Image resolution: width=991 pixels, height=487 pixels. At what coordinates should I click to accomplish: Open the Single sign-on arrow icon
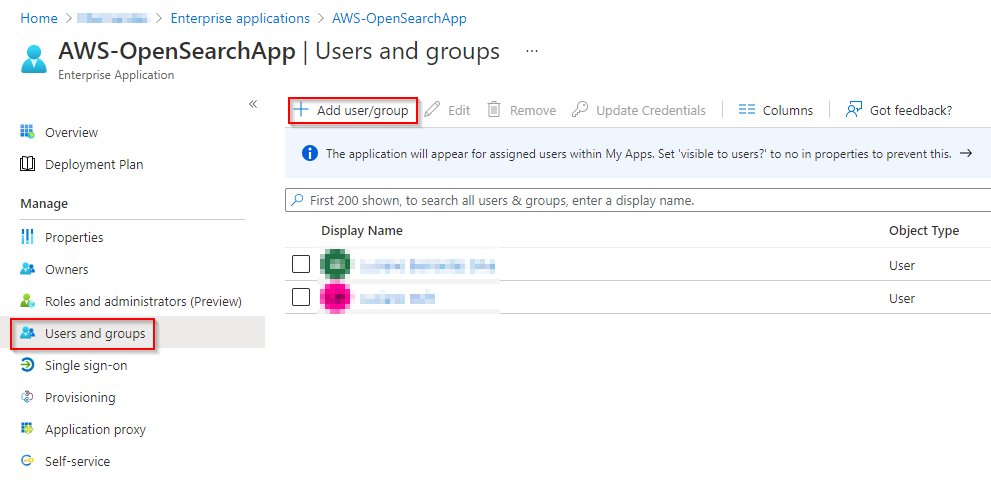pyautogui.click(x=27, y=365)
